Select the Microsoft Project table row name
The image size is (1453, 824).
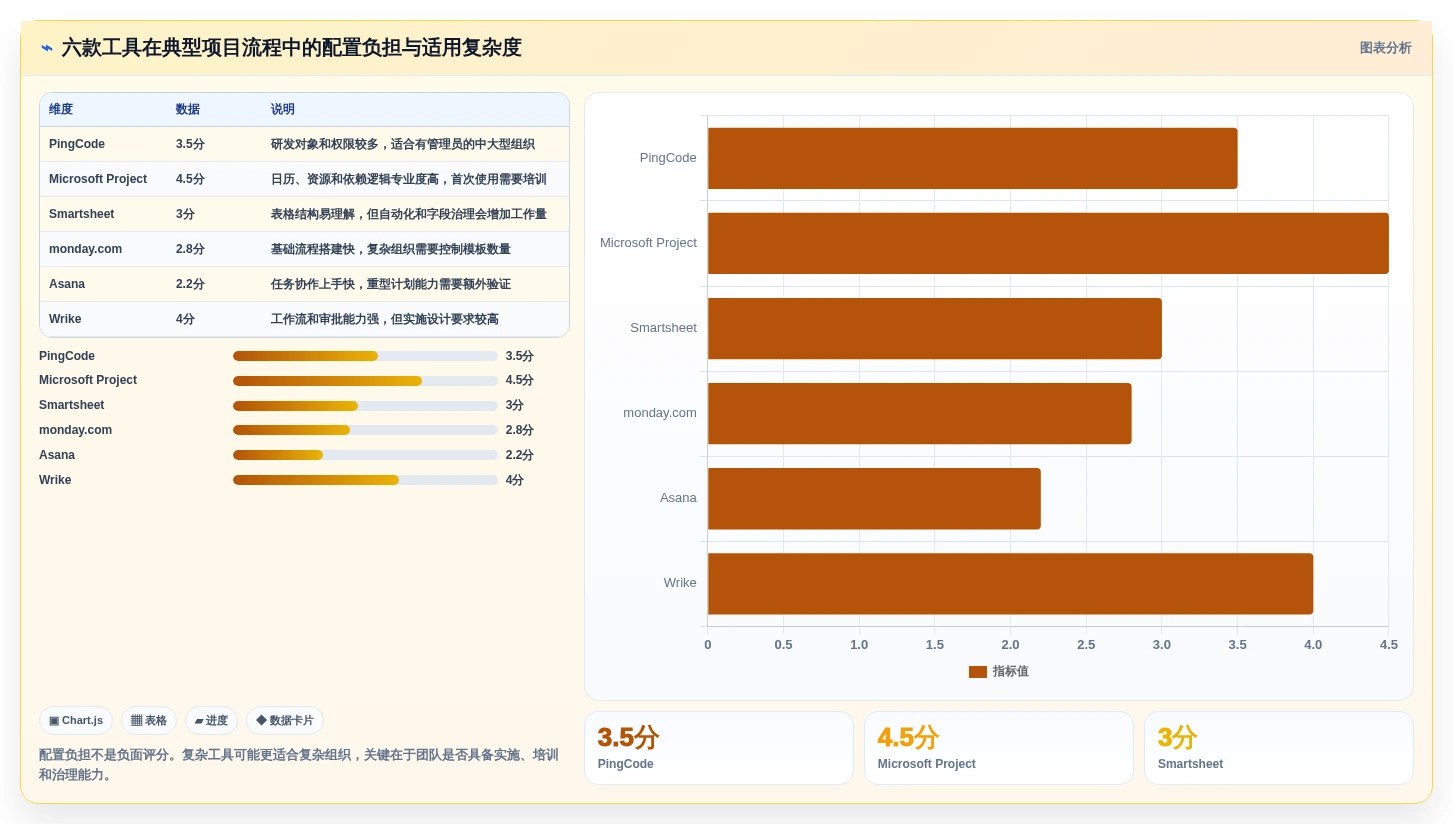click(x=98, y=179)
